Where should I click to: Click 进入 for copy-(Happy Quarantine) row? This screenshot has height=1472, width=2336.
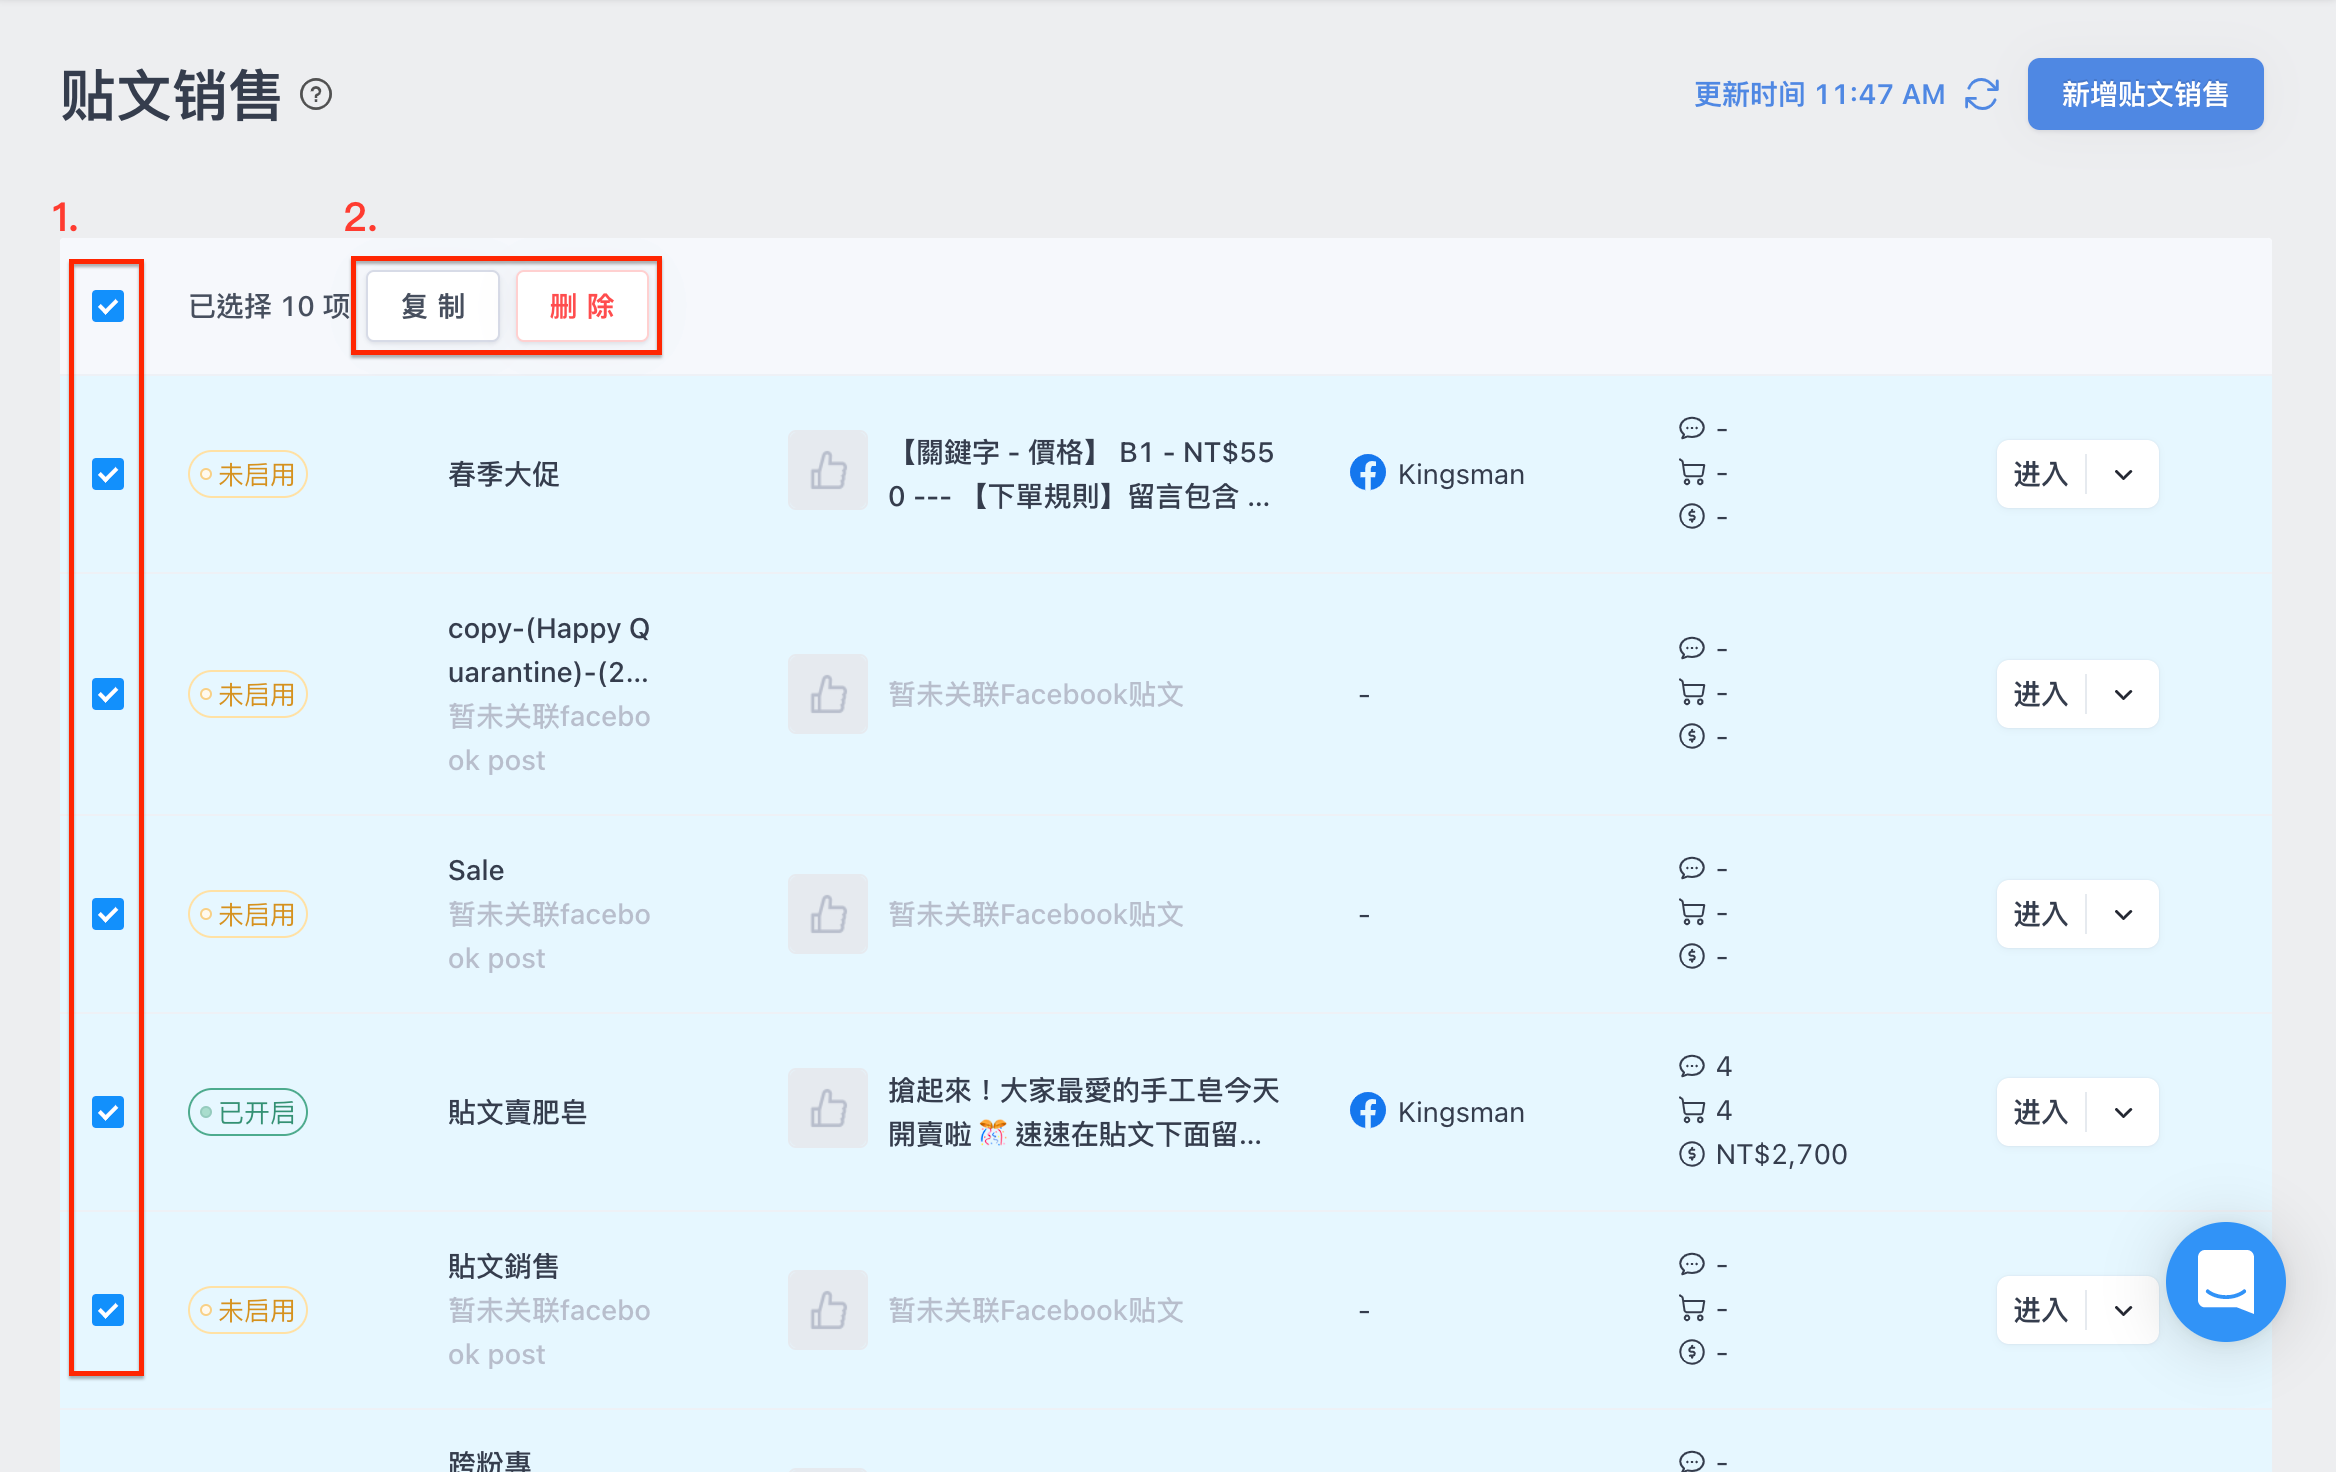click(x=2040, y=694)
